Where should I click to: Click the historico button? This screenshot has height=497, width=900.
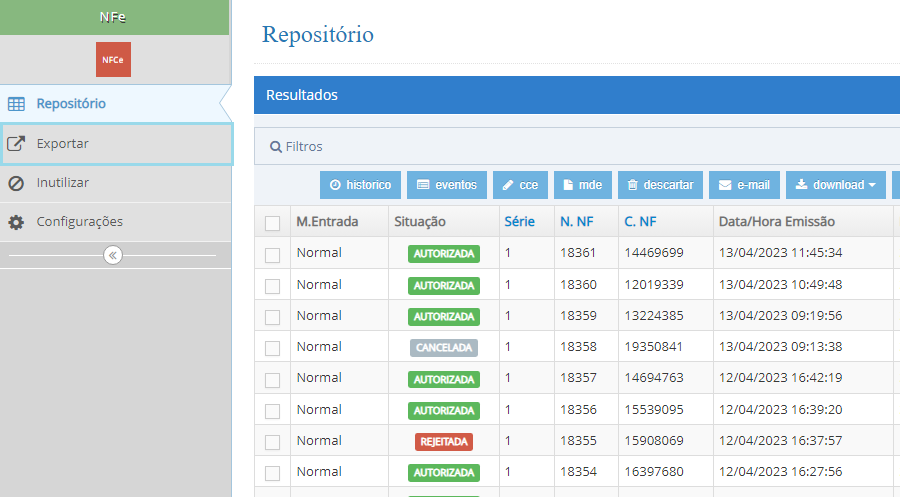(x=360, y=185)
